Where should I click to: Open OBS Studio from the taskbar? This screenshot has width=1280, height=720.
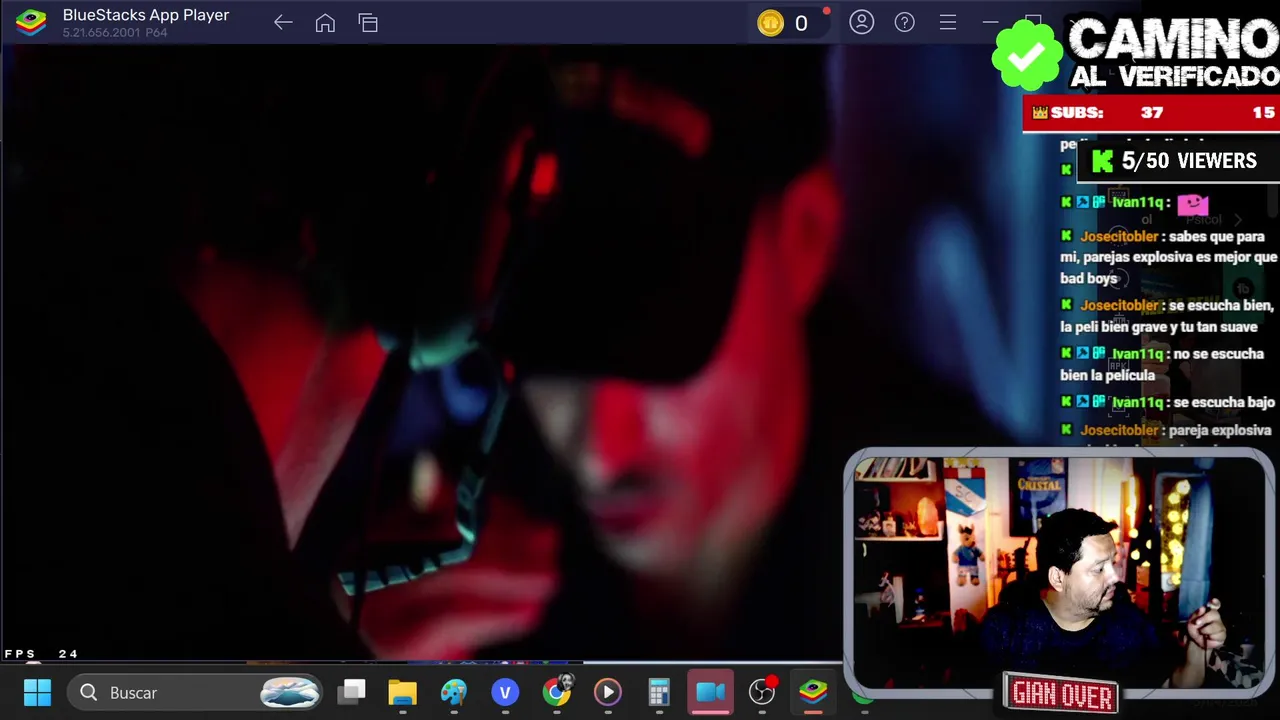(x=762, y=691)
